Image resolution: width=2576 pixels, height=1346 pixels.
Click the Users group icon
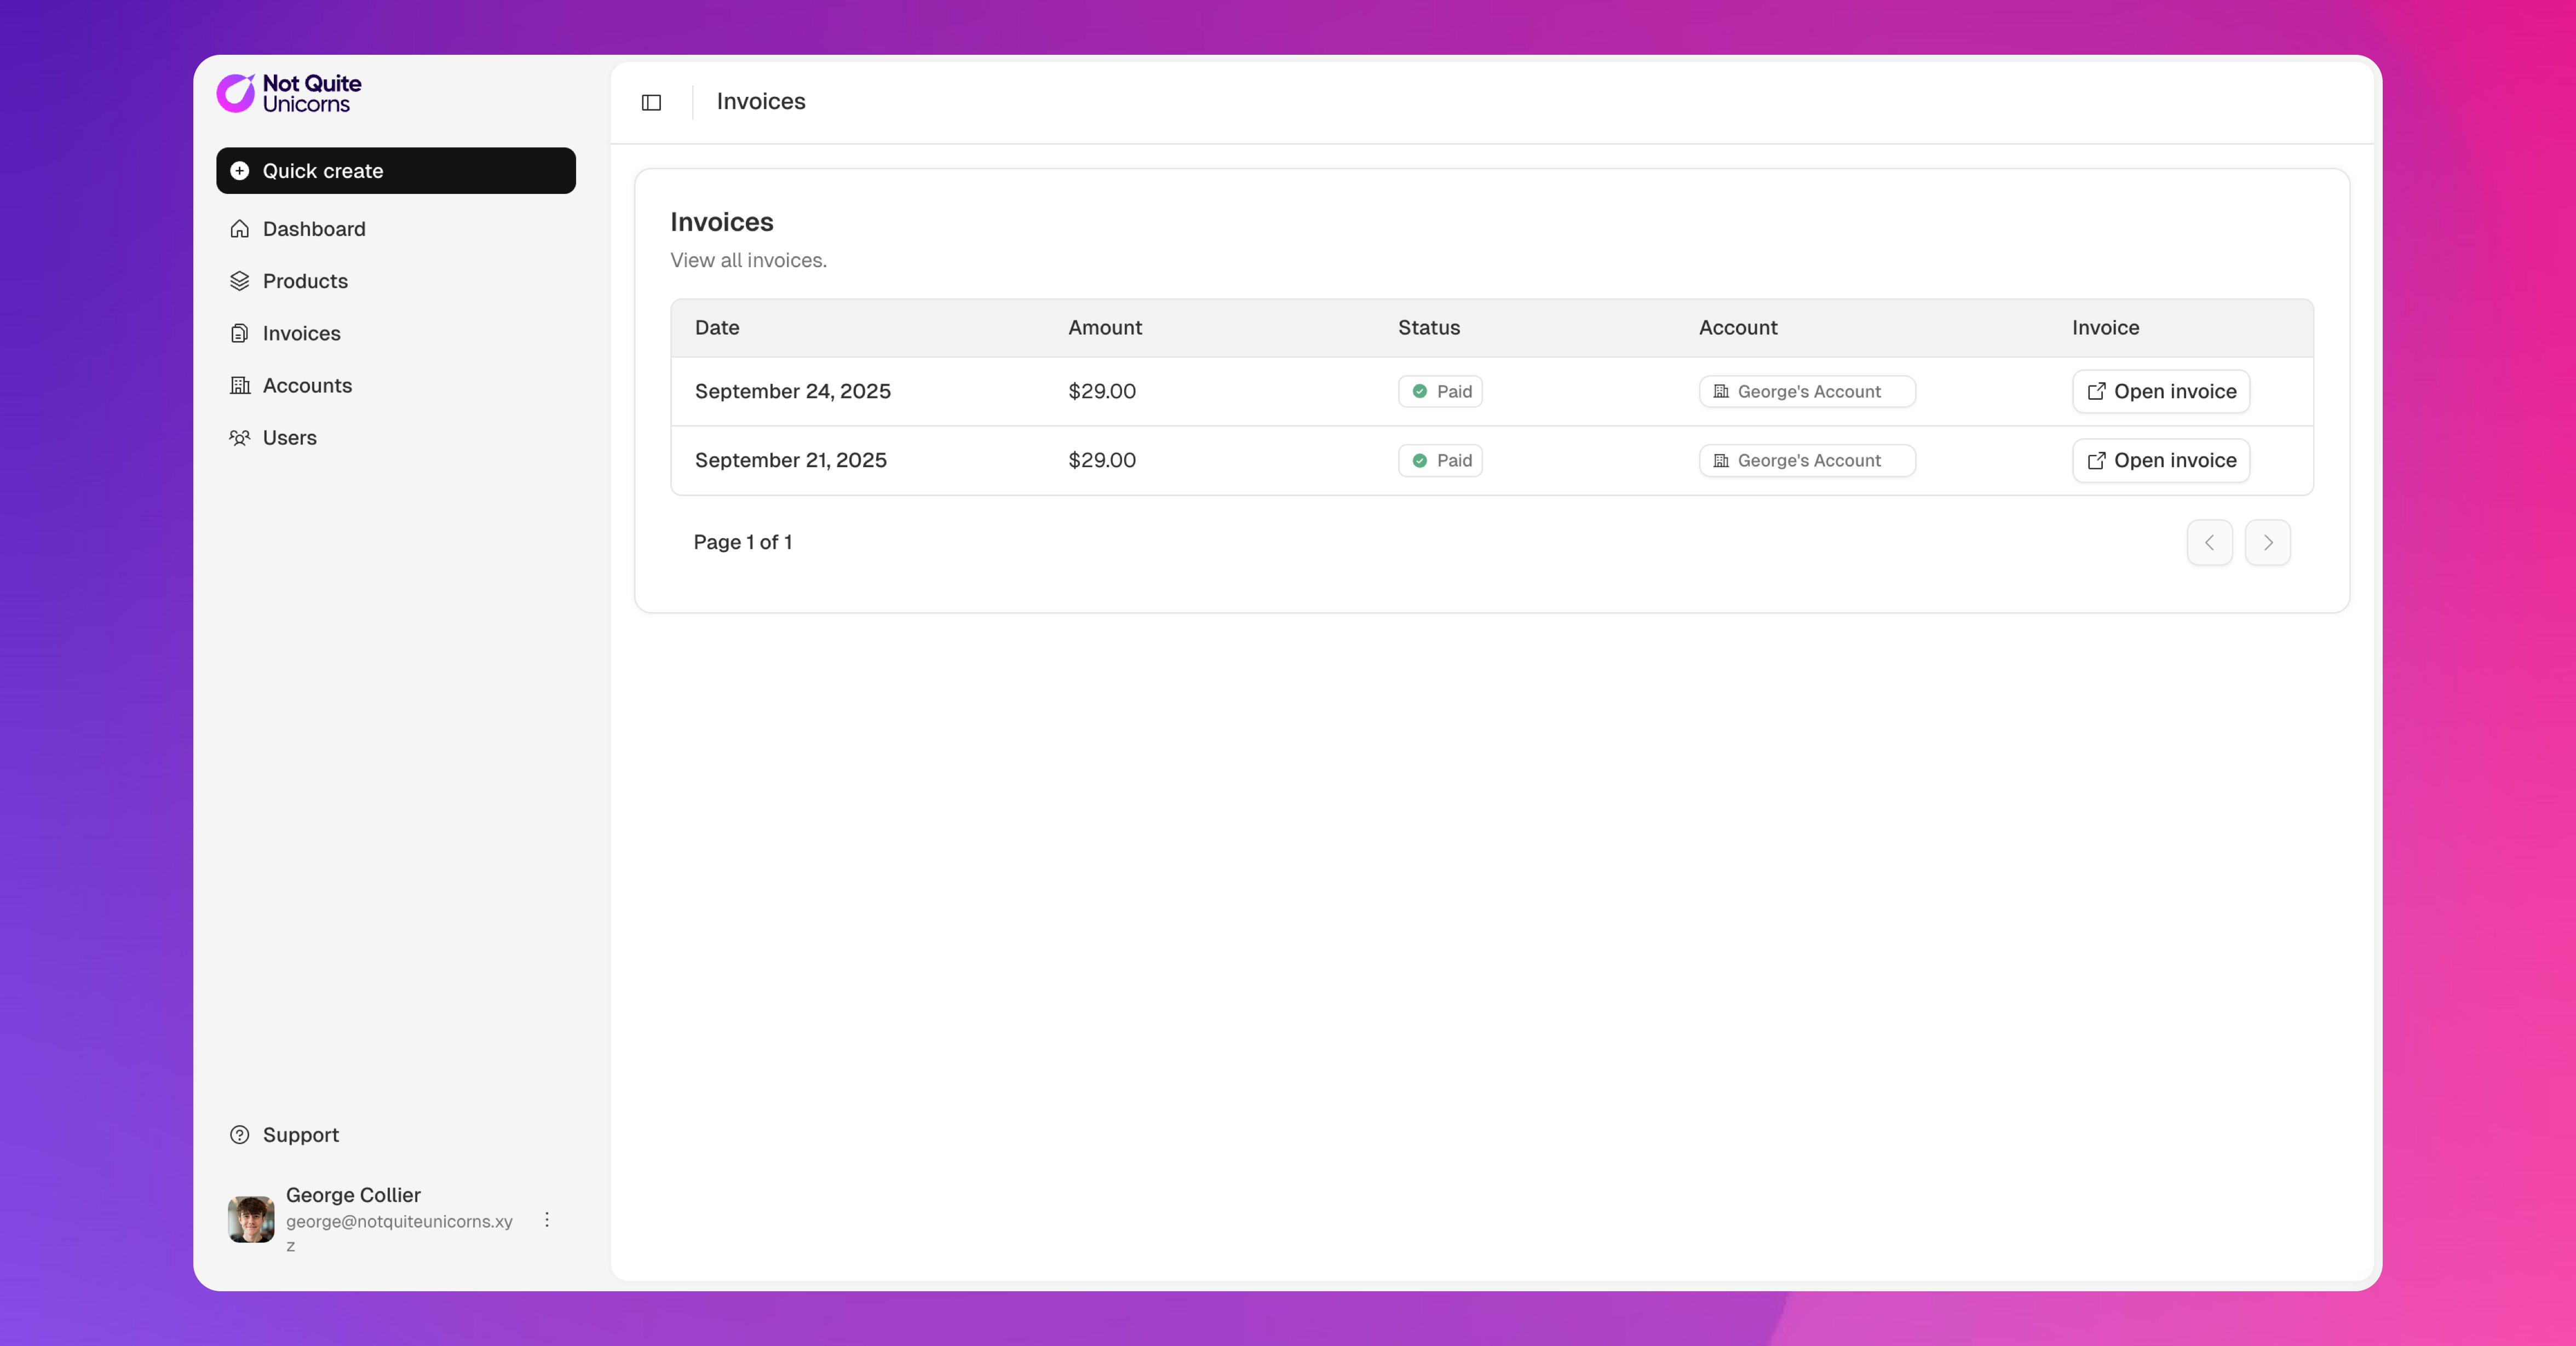(x=240, y=438)
